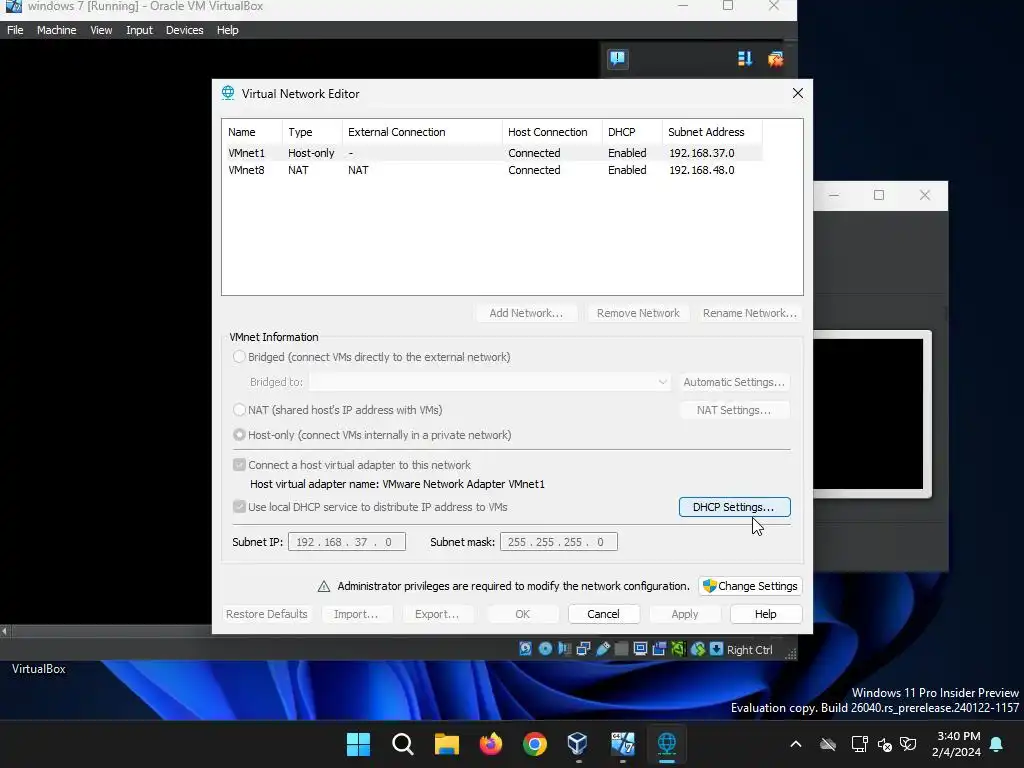Viewport: 1024px width, 768px height.
Task: Click the OK button
Action: point(522,614)
